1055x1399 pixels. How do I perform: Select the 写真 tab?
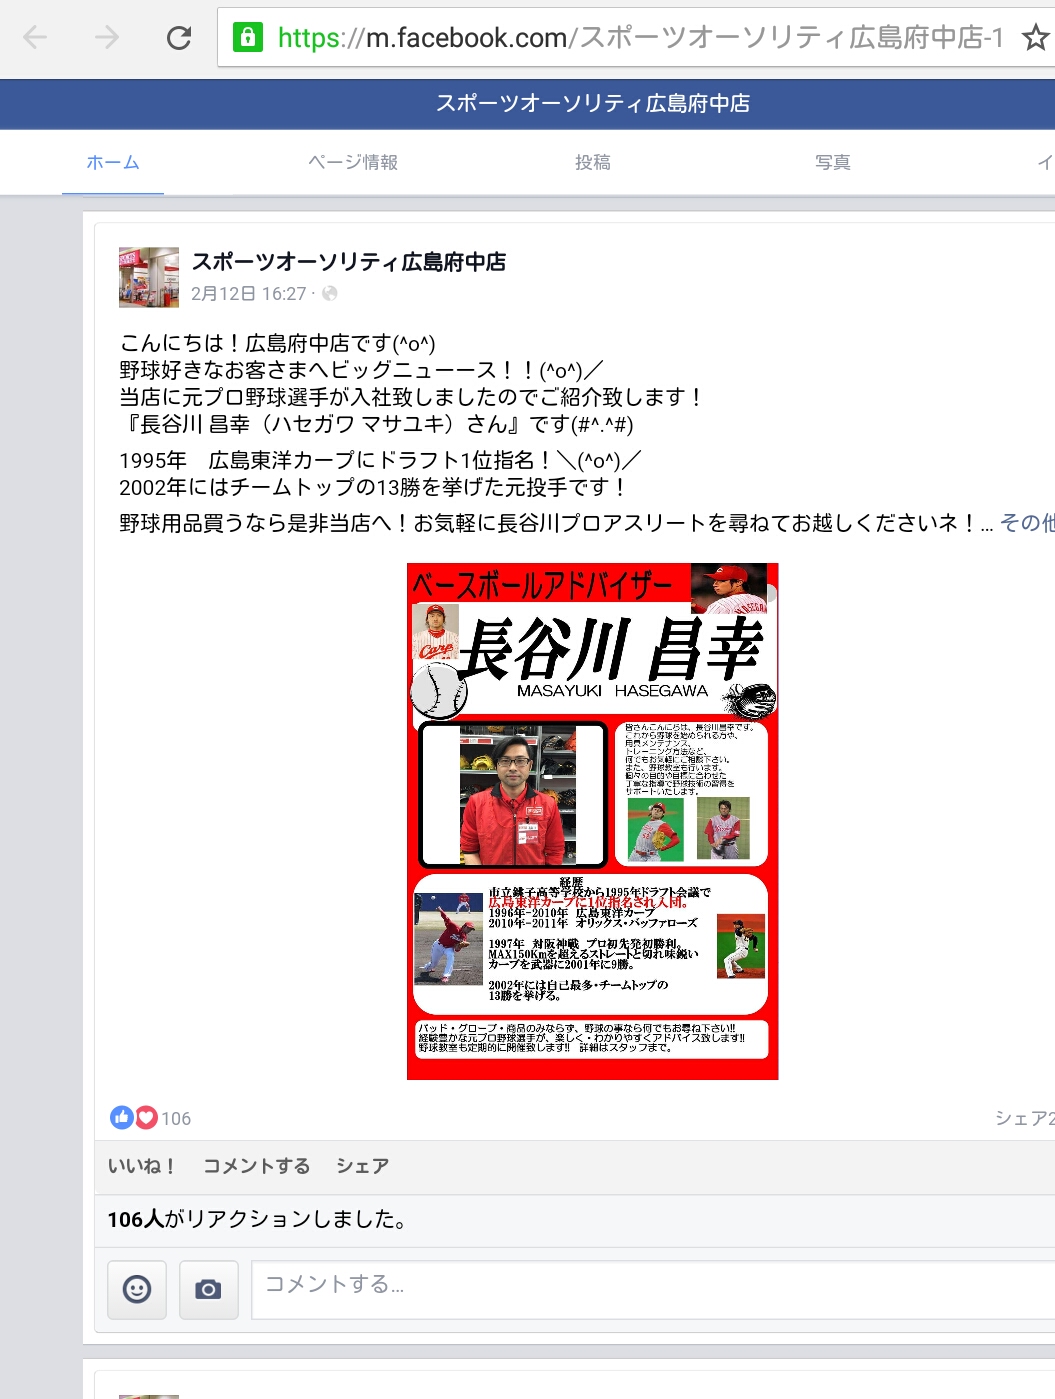(833, 162)
